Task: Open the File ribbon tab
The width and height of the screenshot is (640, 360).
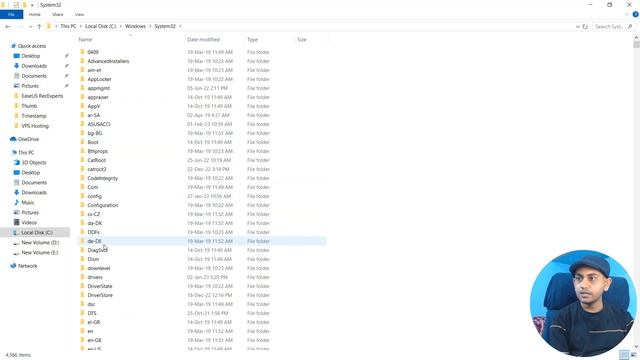Action: [11, 14]
